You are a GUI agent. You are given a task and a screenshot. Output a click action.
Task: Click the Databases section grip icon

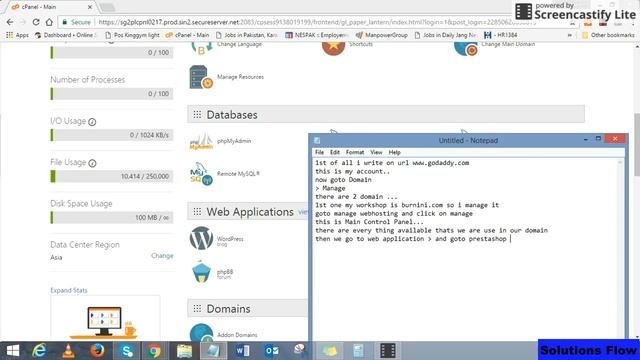(x=197, y=115)
